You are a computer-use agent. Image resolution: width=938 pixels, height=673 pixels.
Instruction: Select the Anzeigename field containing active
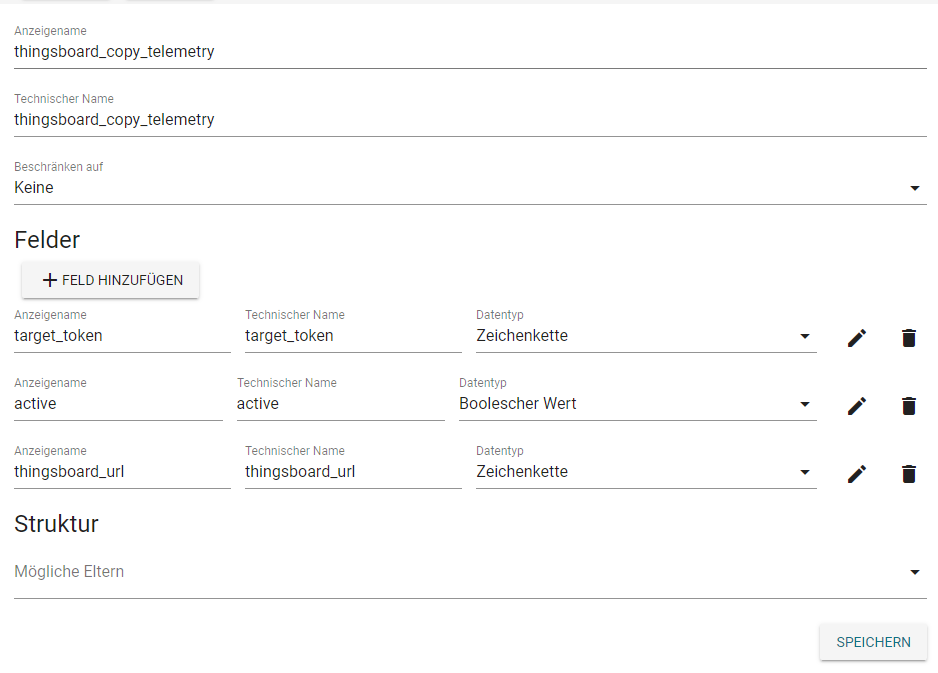pyautogui.click(x=118, y=404)
